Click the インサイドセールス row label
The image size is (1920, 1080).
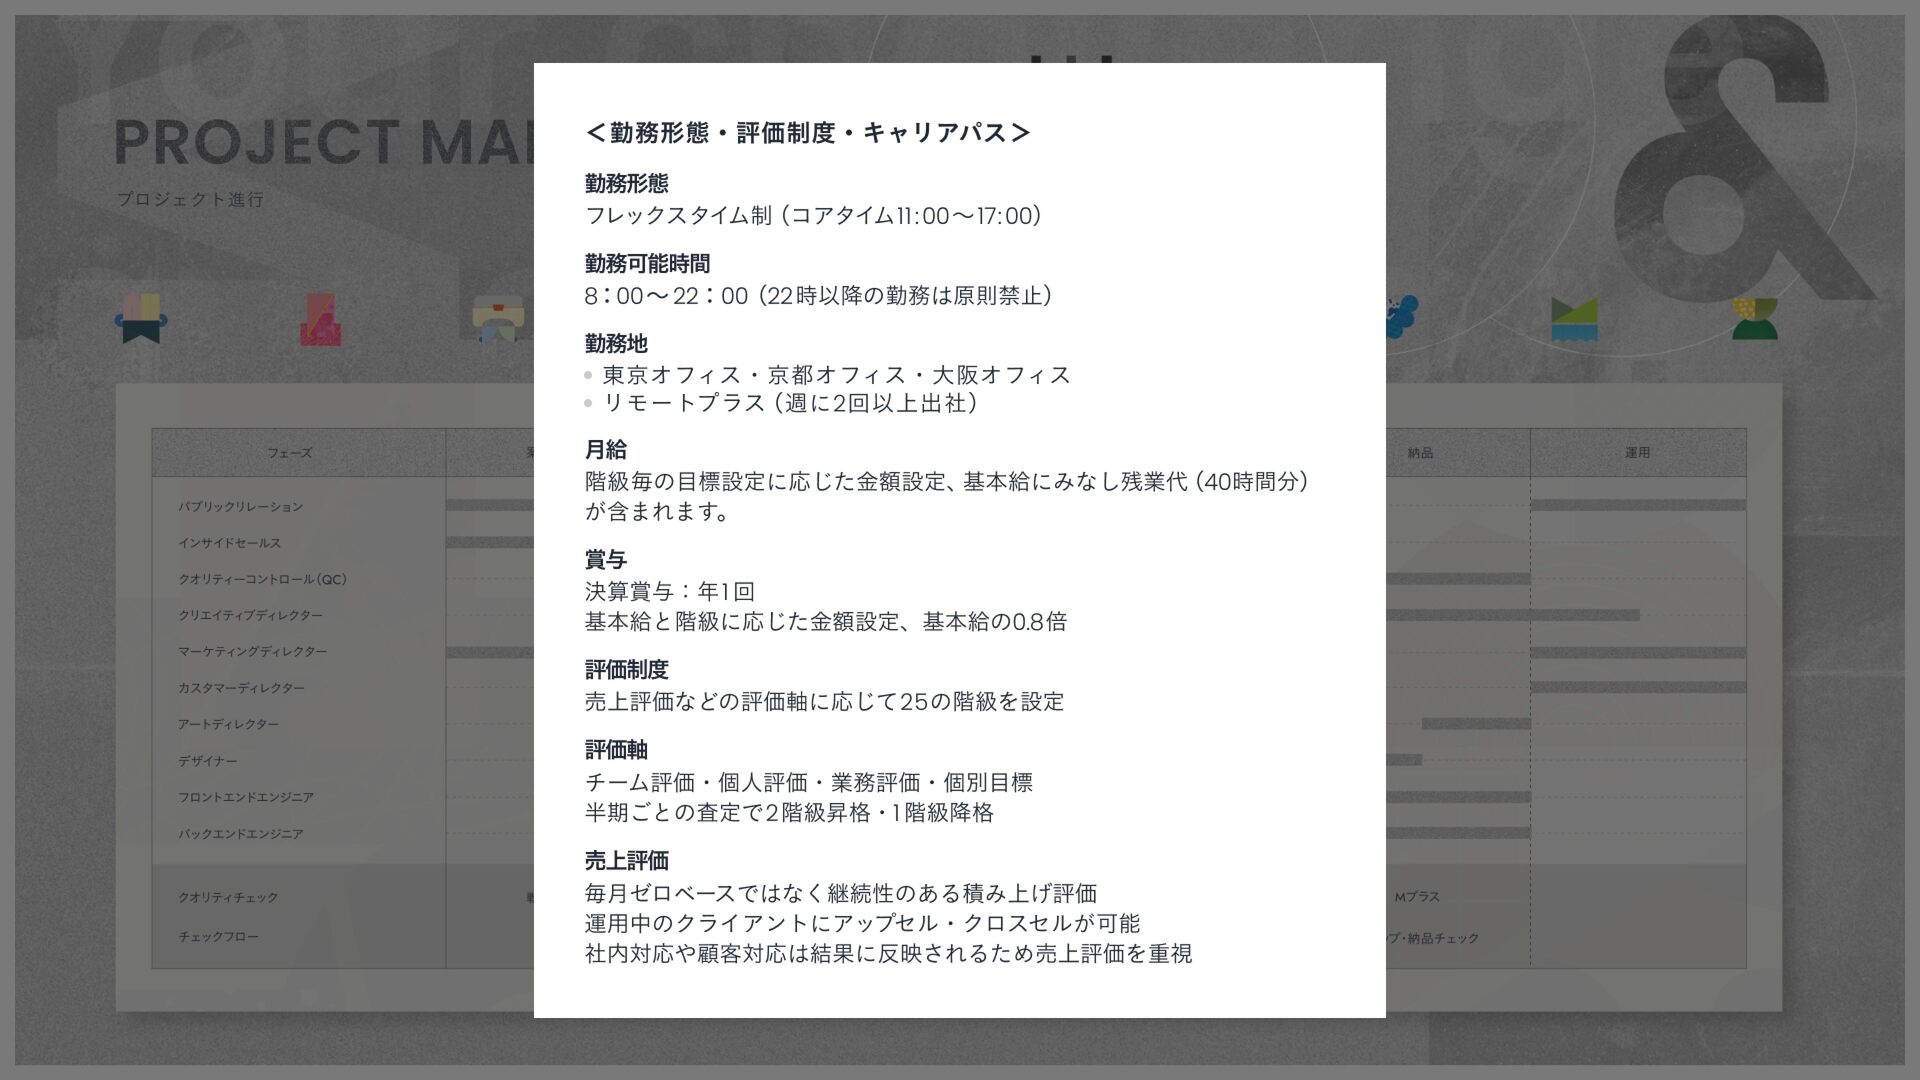pos(229,543)
